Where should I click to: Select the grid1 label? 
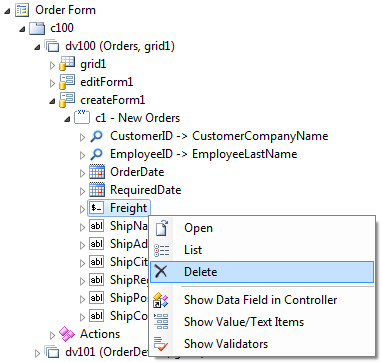click(93, 64)
